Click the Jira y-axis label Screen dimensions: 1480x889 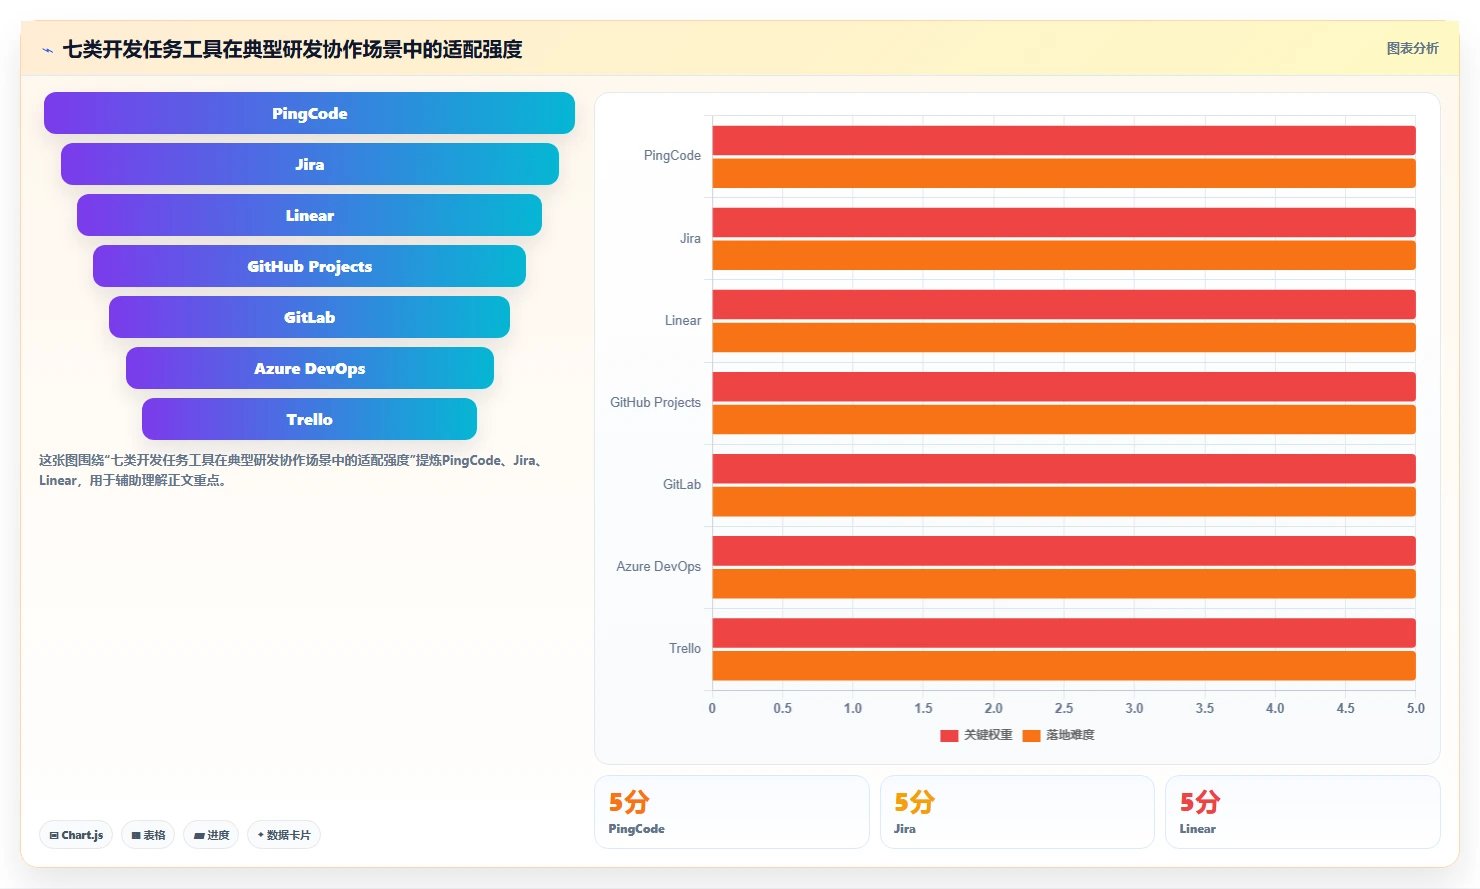point(690,238)
